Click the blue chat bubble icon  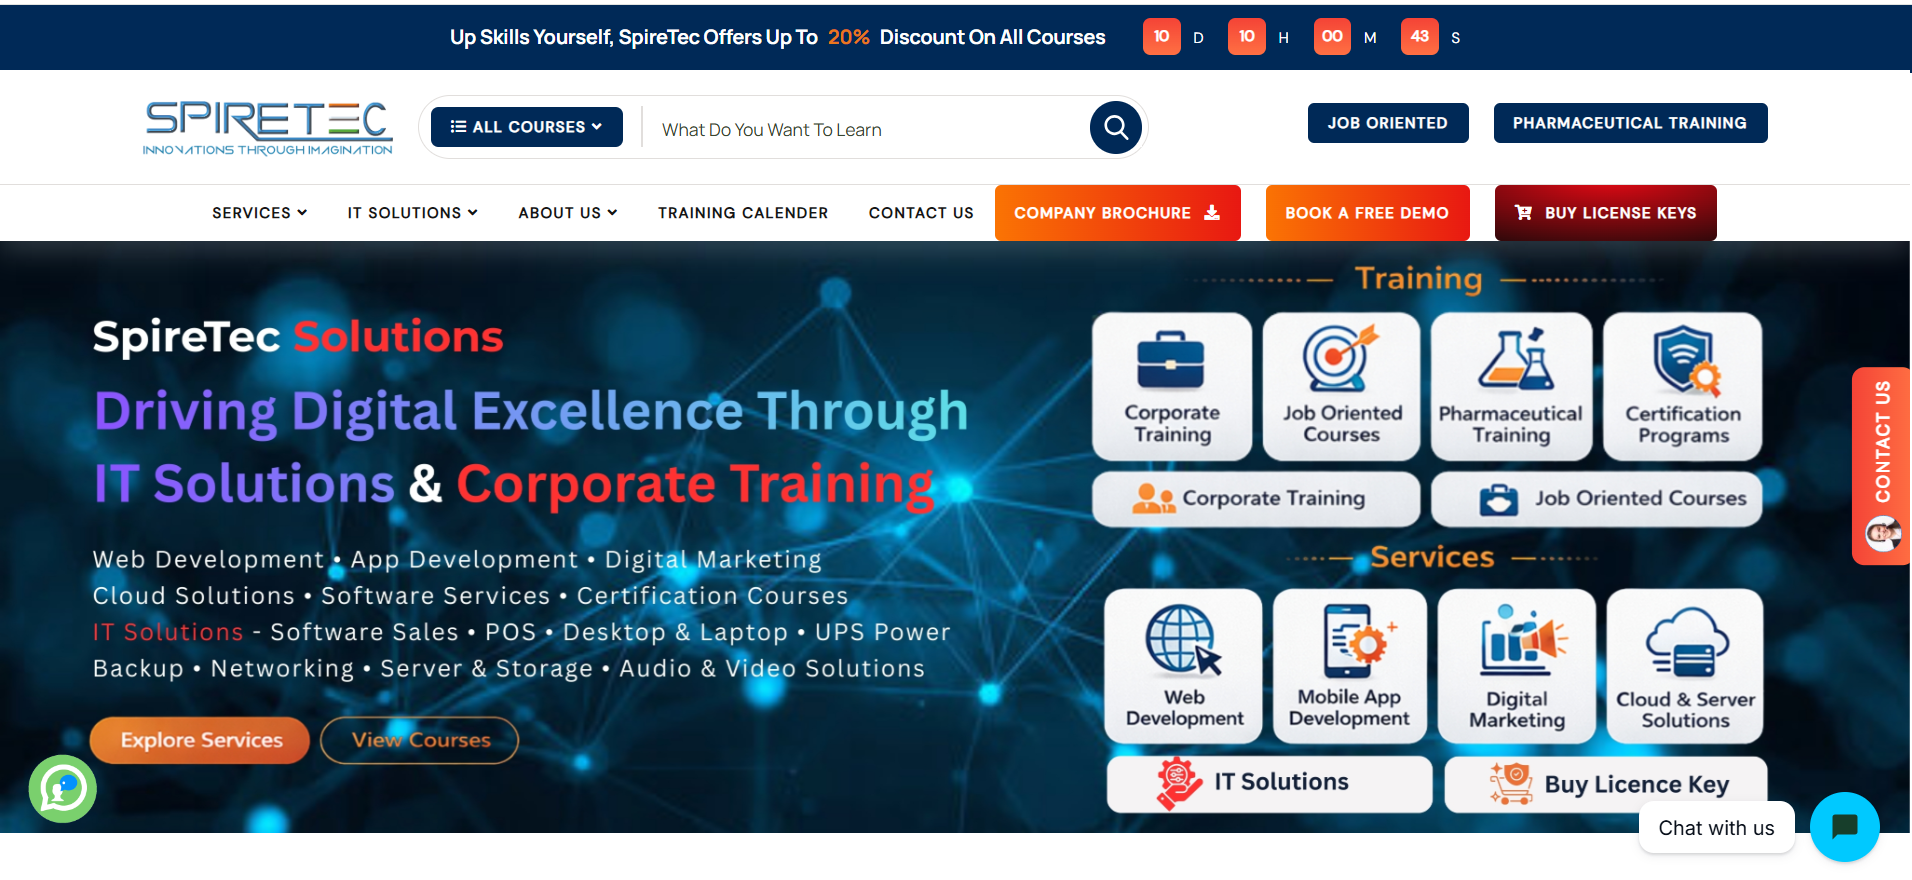(1844, 826)
